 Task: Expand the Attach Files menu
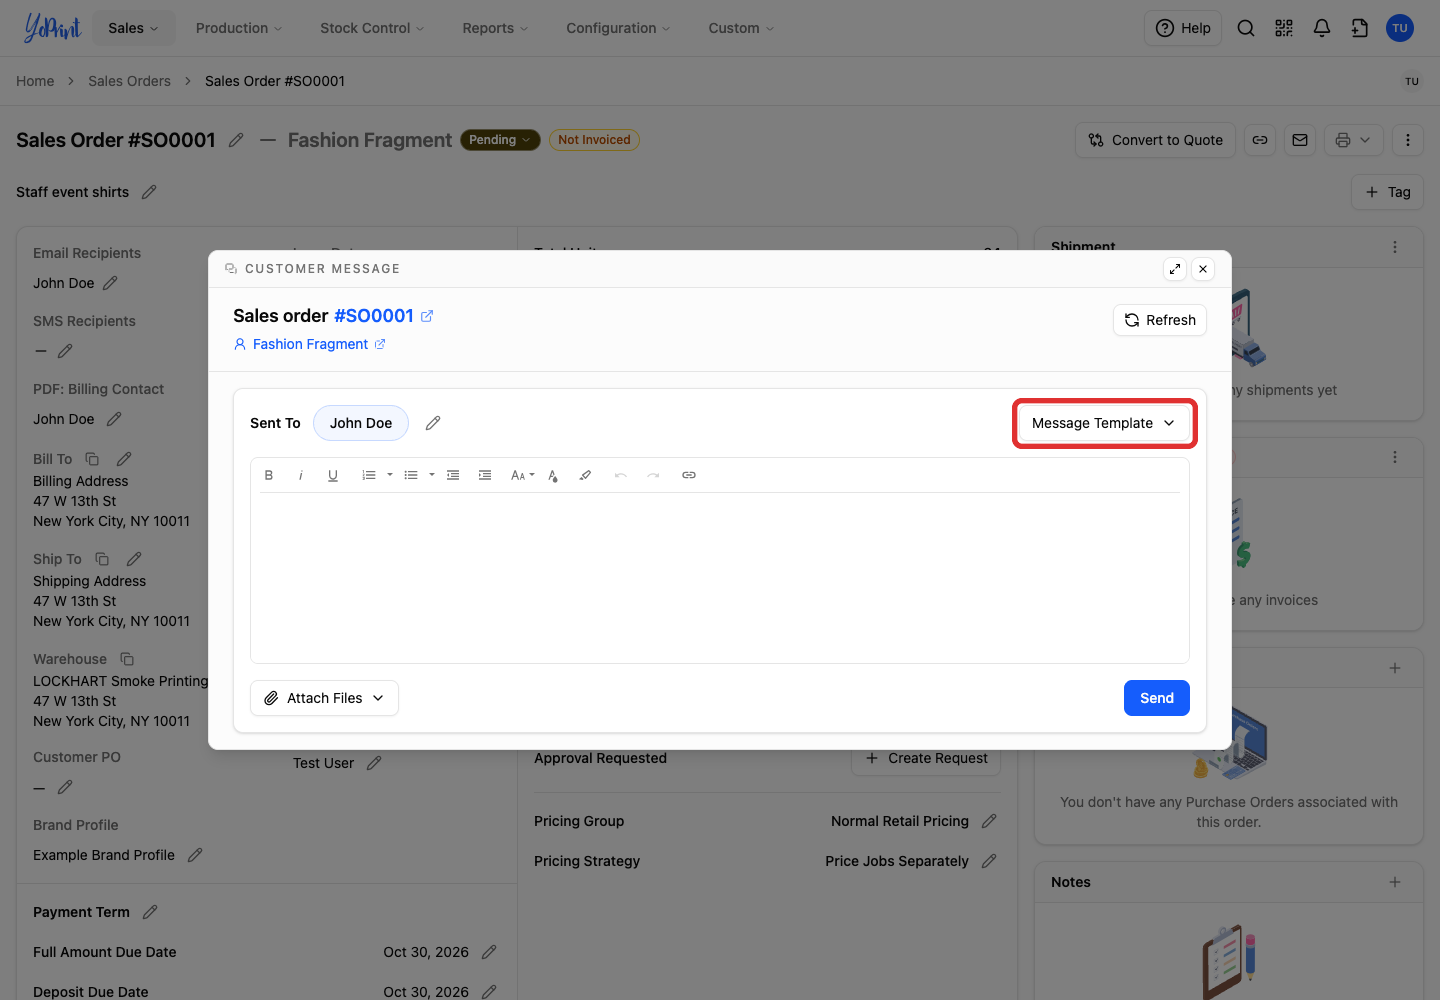[x=324, y=698]
